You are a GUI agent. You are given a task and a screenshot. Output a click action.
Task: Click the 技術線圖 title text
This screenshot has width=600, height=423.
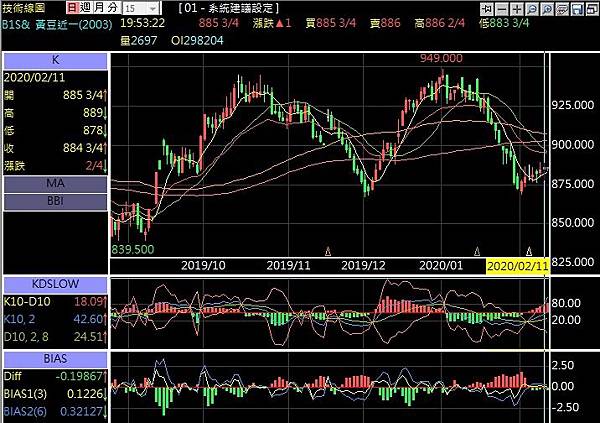[x=24, y=8]
